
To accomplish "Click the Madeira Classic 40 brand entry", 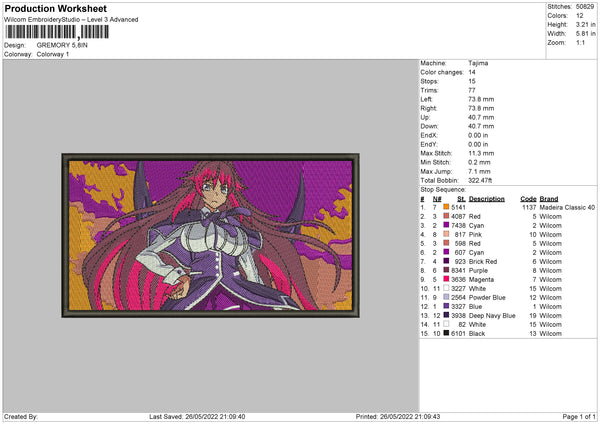I will (x=567, y=207).
